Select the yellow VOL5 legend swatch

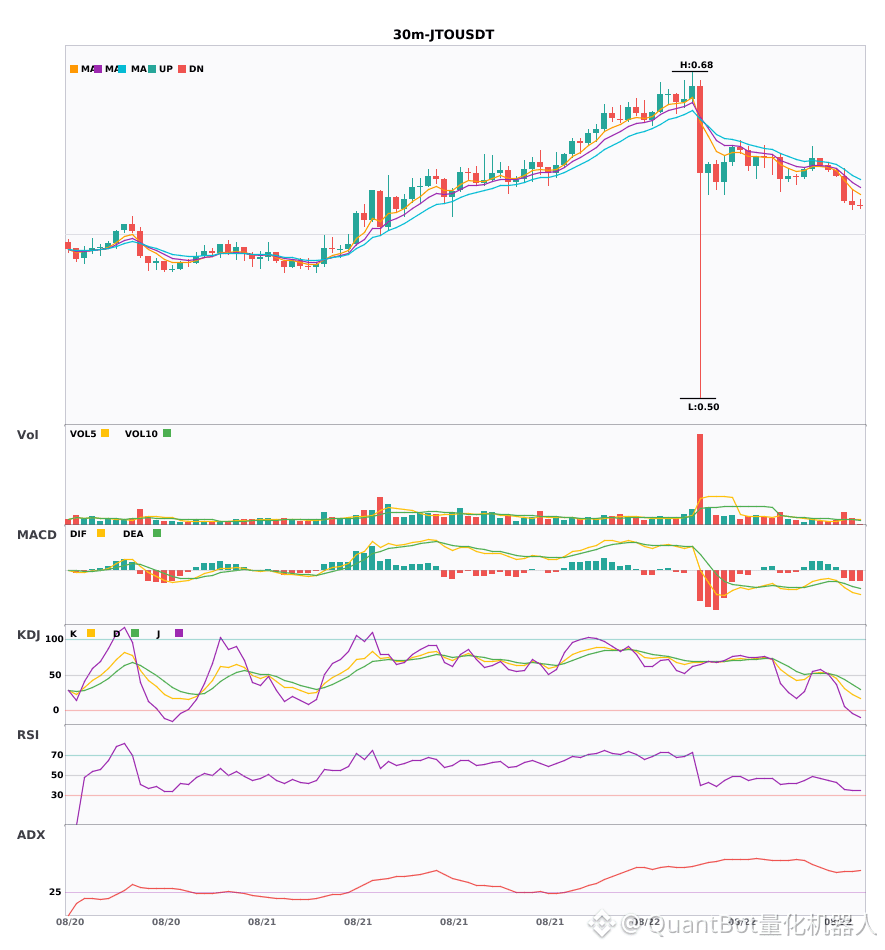click(105, 433)
